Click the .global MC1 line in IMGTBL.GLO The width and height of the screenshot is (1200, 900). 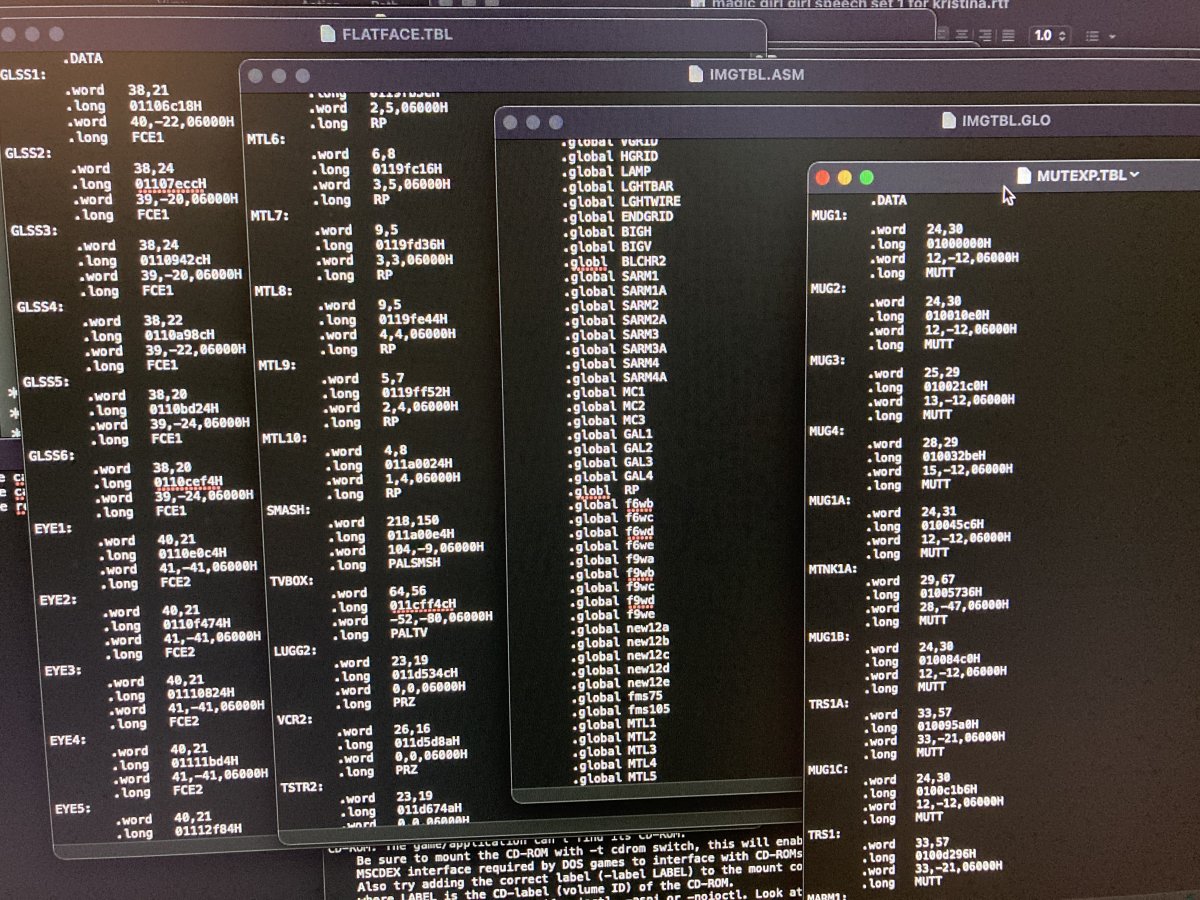coord(607,392)
